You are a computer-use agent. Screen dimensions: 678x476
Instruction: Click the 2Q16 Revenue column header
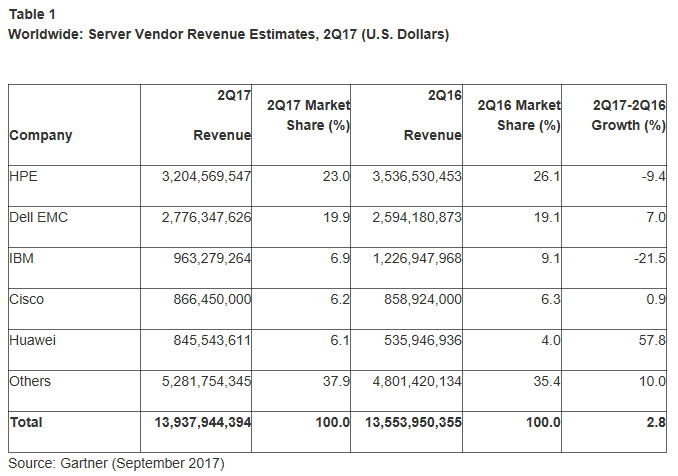(432, 115)
